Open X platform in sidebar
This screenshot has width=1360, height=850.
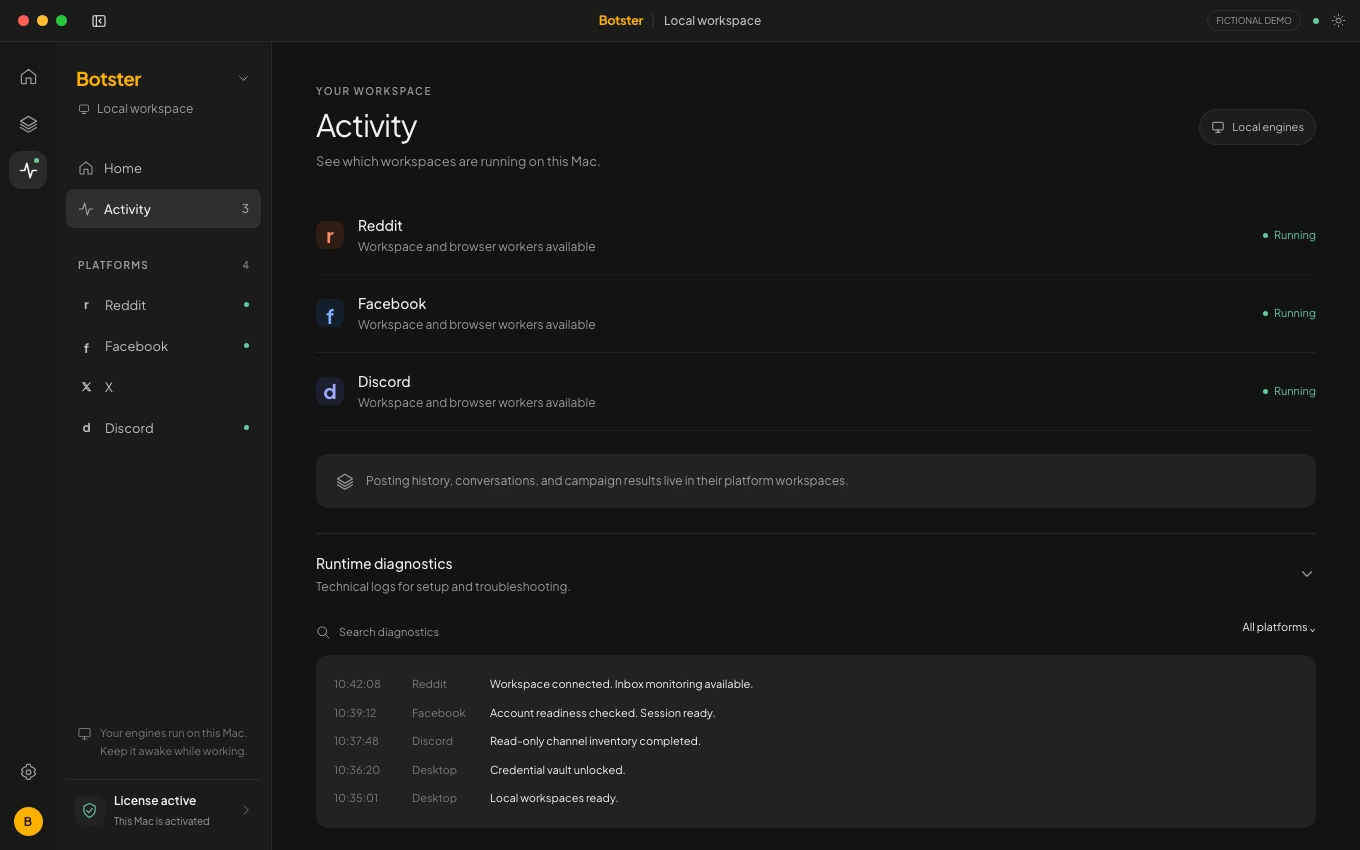pos(163,387)
